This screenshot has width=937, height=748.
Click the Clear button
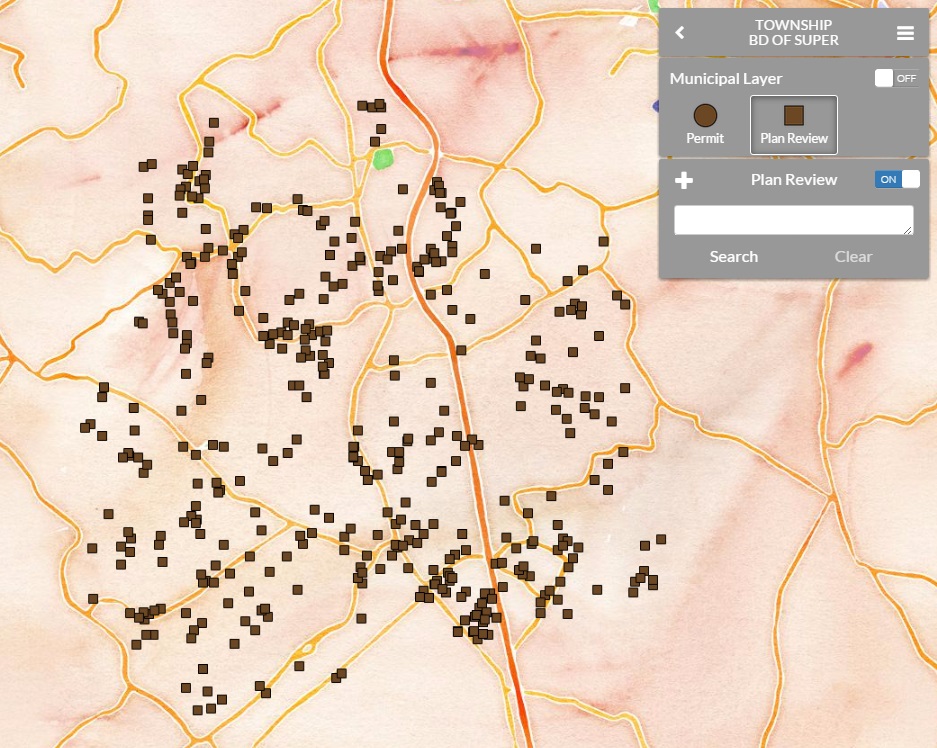point(853,256)
